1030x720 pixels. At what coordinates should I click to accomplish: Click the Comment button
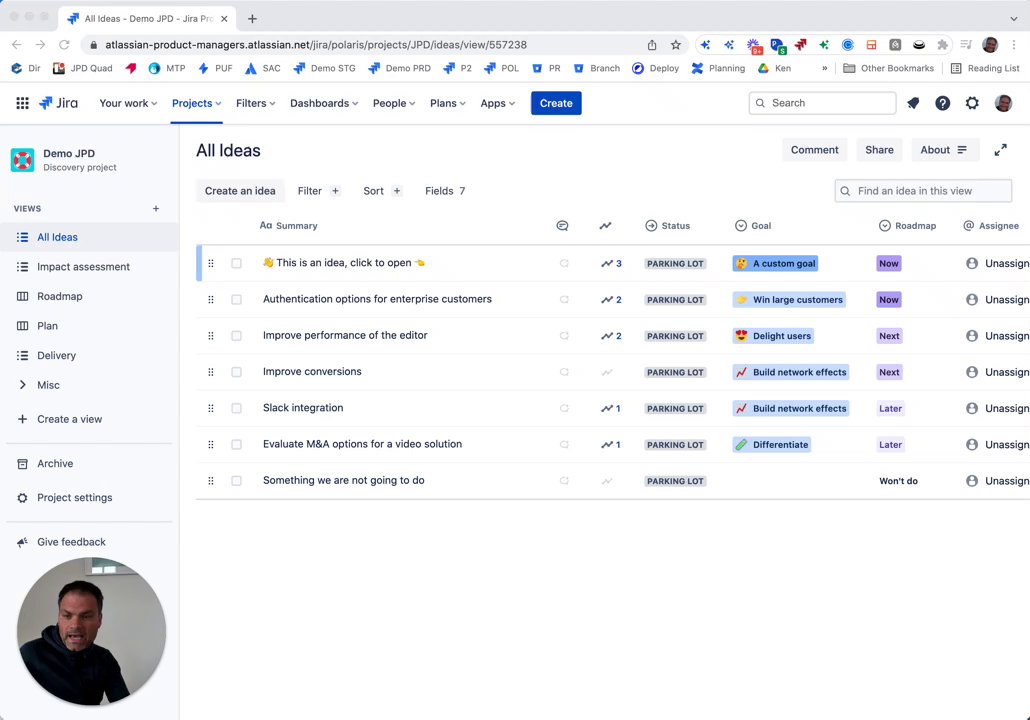point(815,150)
